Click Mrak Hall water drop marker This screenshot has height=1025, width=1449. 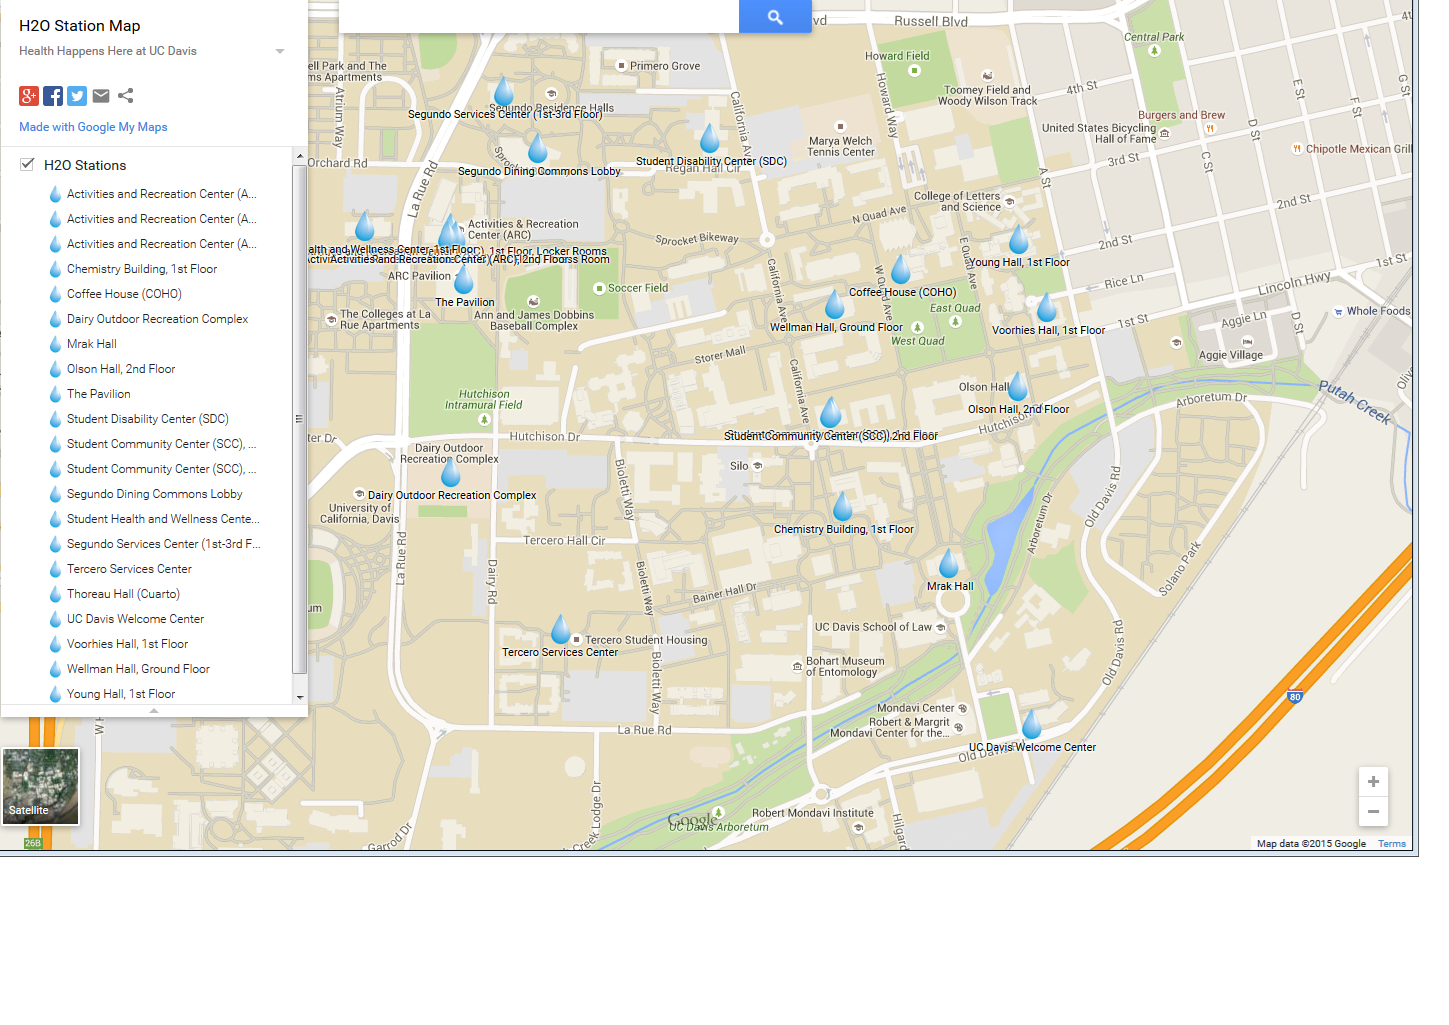click(949, 564)
